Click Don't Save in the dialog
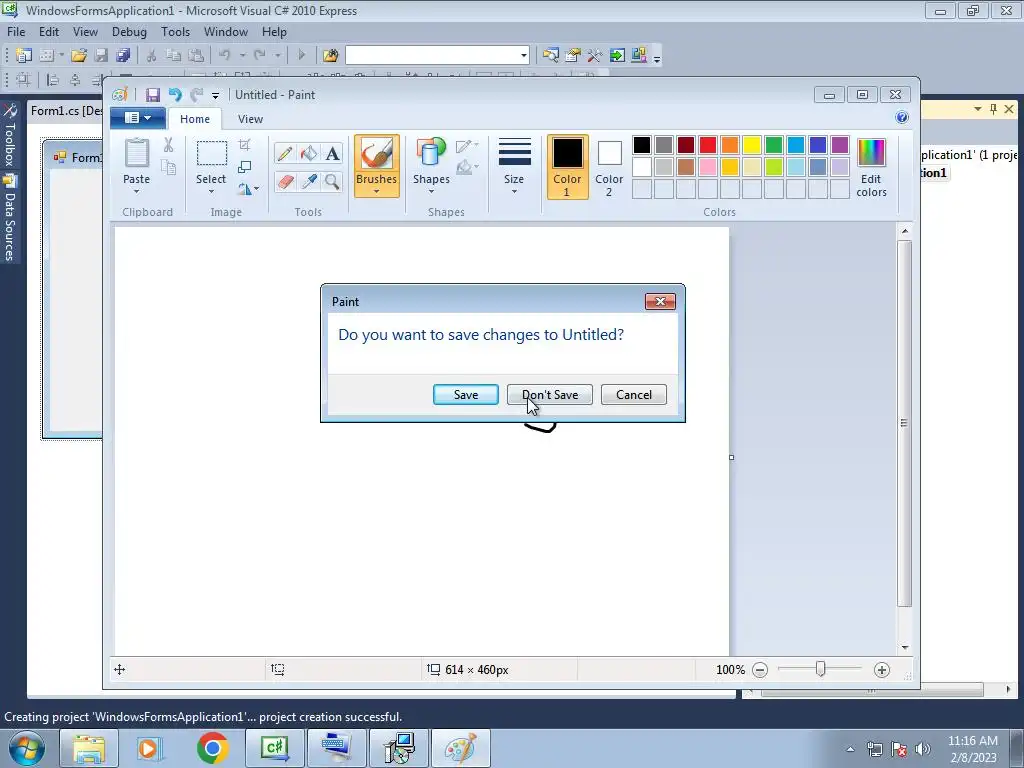This screenshot has height=768, width=1024. pos(550,394)
